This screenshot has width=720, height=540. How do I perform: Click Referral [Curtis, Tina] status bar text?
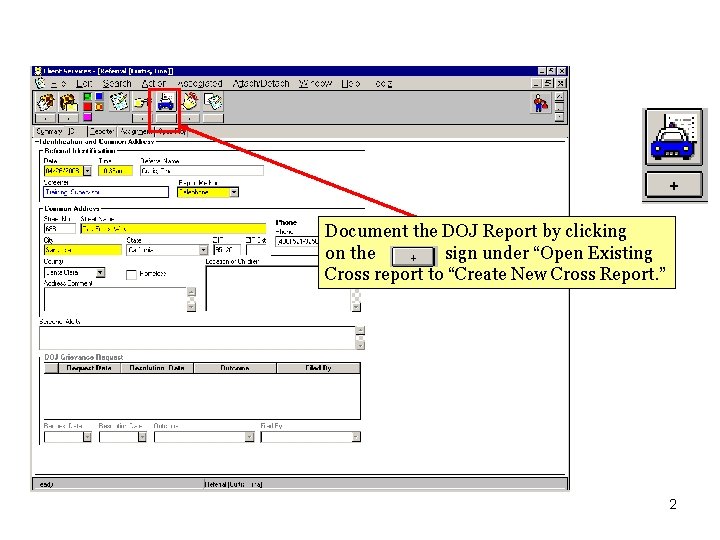(x=234, y=484)
